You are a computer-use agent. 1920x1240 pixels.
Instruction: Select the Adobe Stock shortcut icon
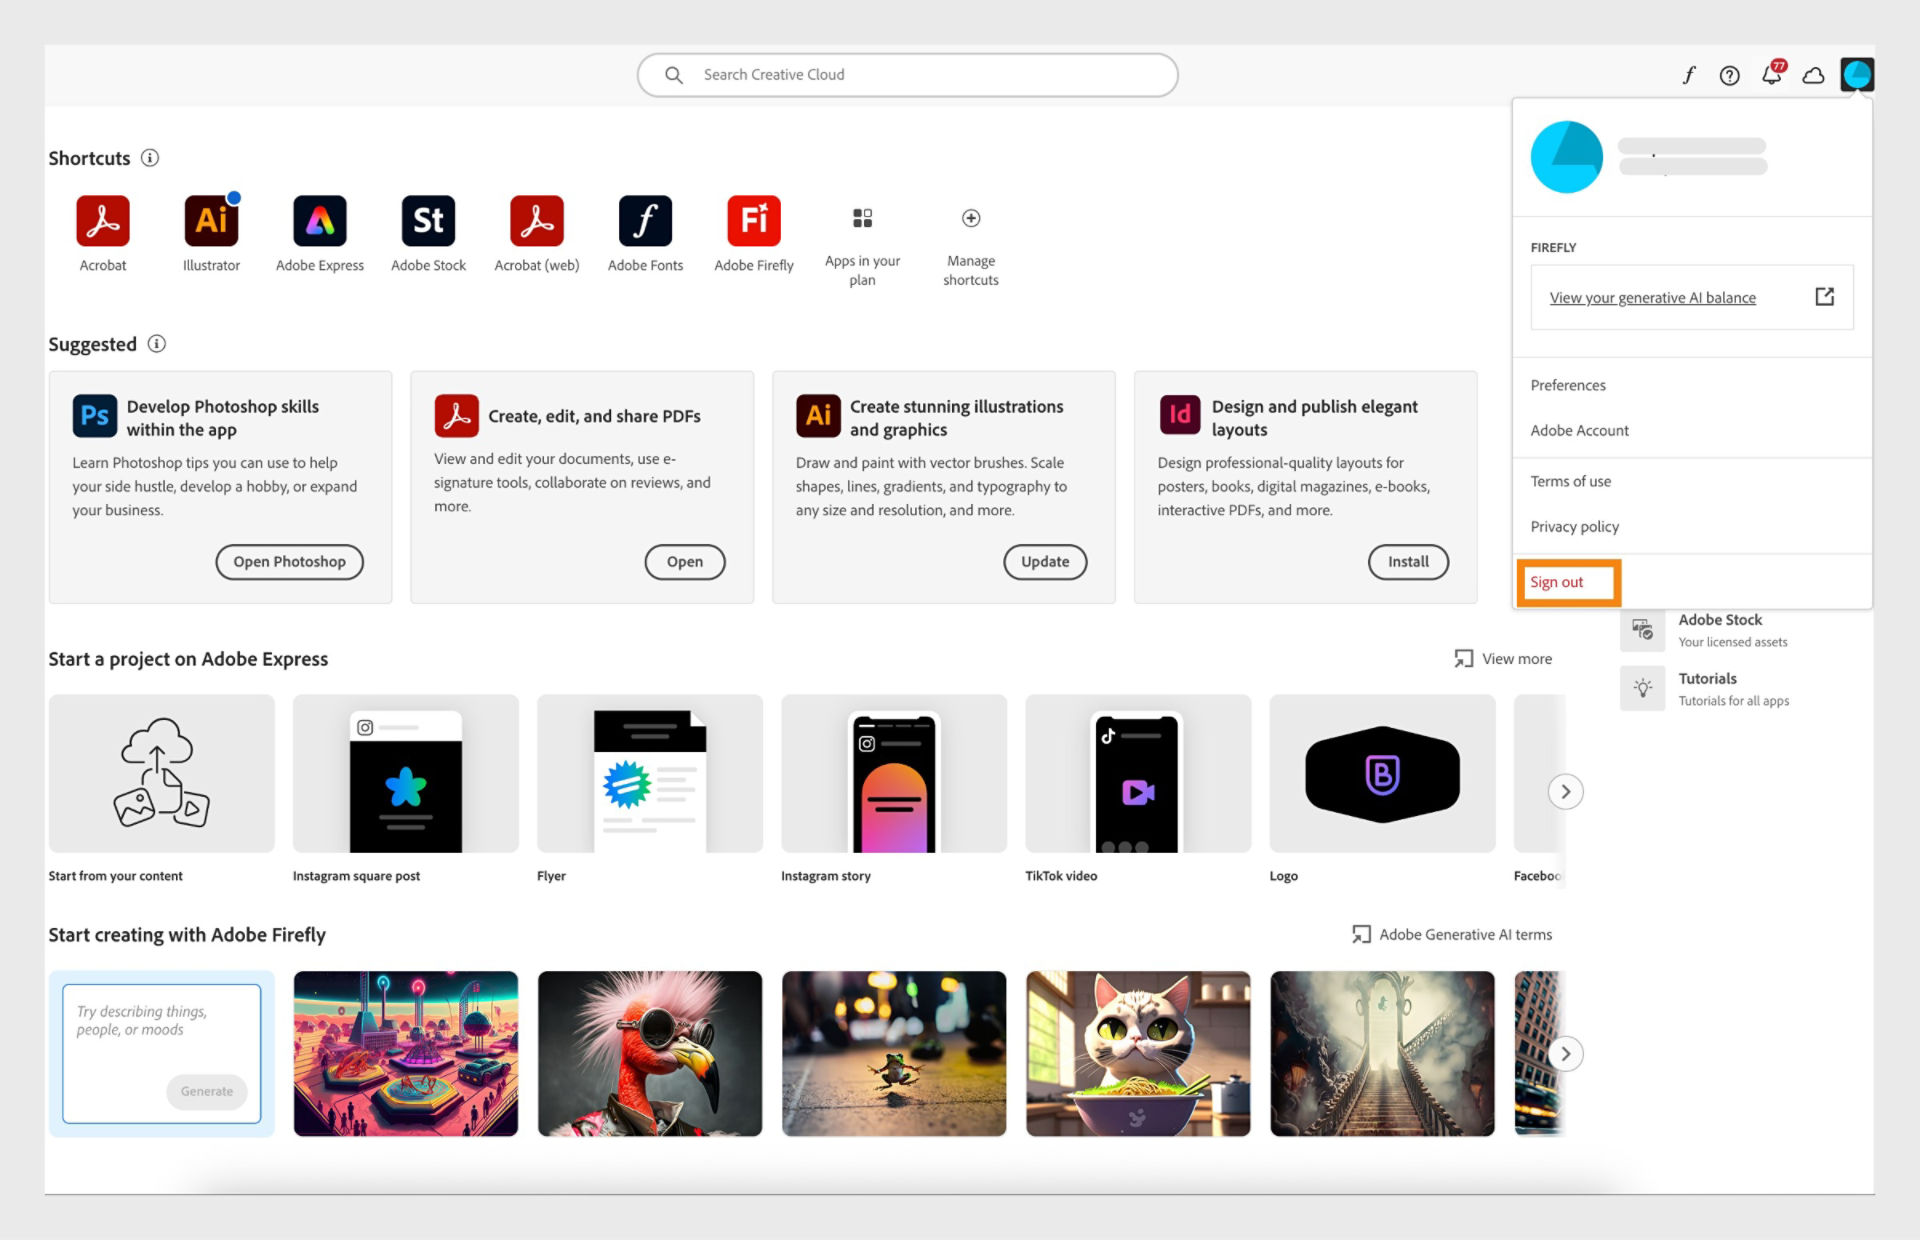pyautogui.click(x=428, y=220)
